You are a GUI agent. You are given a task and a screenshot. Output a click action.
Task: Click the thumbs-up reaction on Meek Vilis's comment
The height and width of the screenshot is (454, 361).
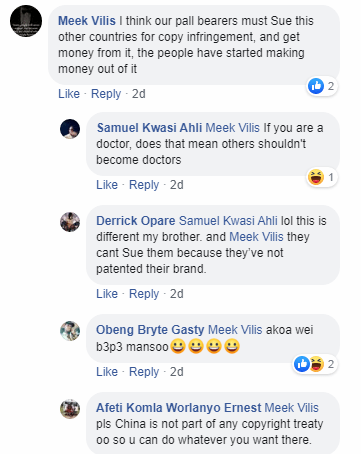click(316, 86)
